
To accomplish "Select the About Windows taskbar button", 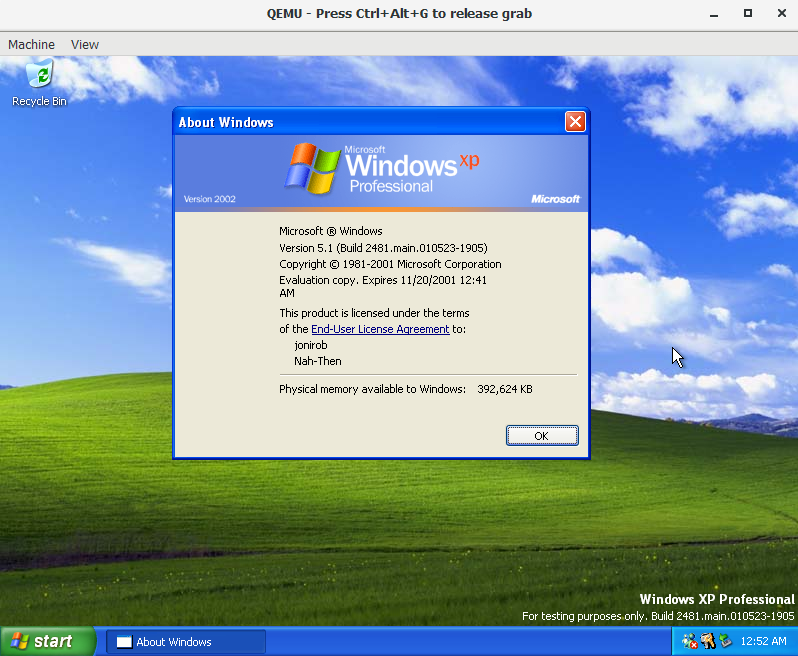I will coord(186,642).
